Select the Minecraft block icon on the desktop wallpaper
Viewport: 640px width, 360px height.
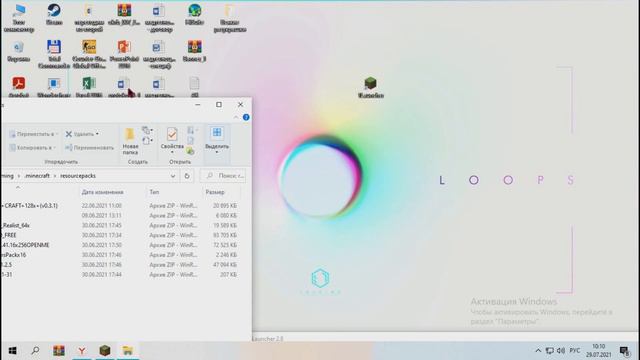point(370,87)
